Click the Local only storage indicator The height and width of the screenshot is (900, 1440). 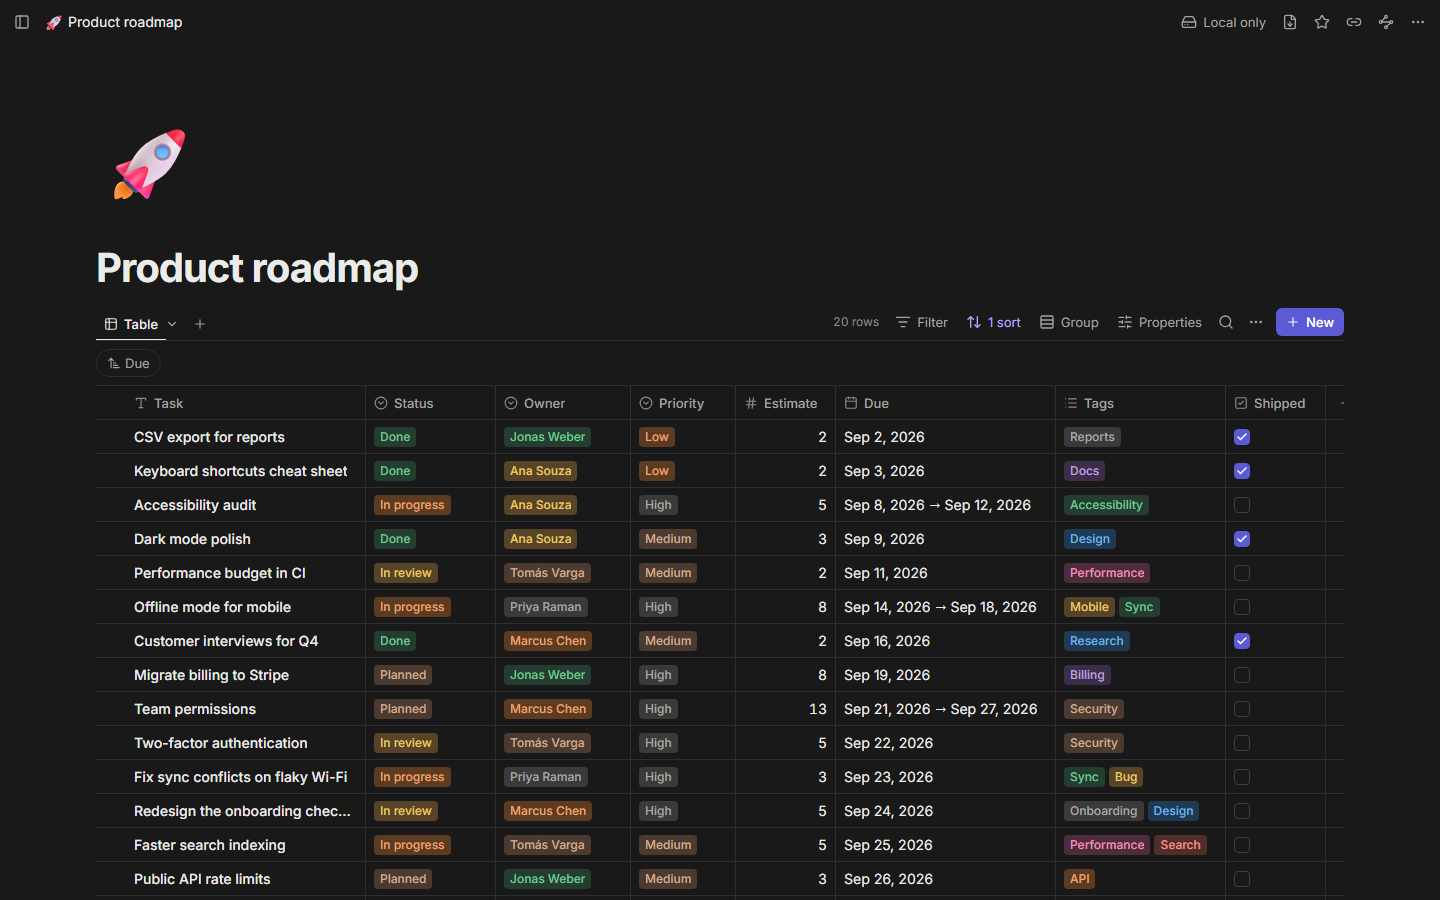click(1223, 22)
